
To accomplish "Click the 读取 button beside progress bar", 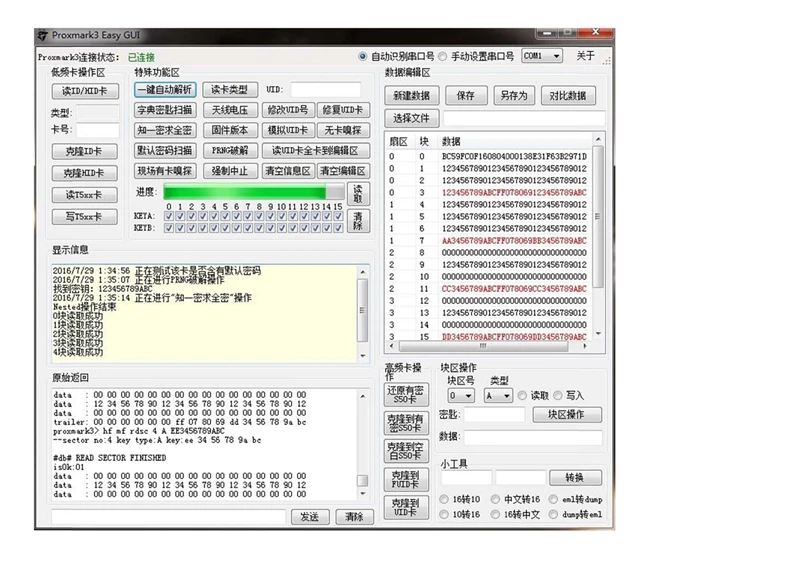I will 358,194.
